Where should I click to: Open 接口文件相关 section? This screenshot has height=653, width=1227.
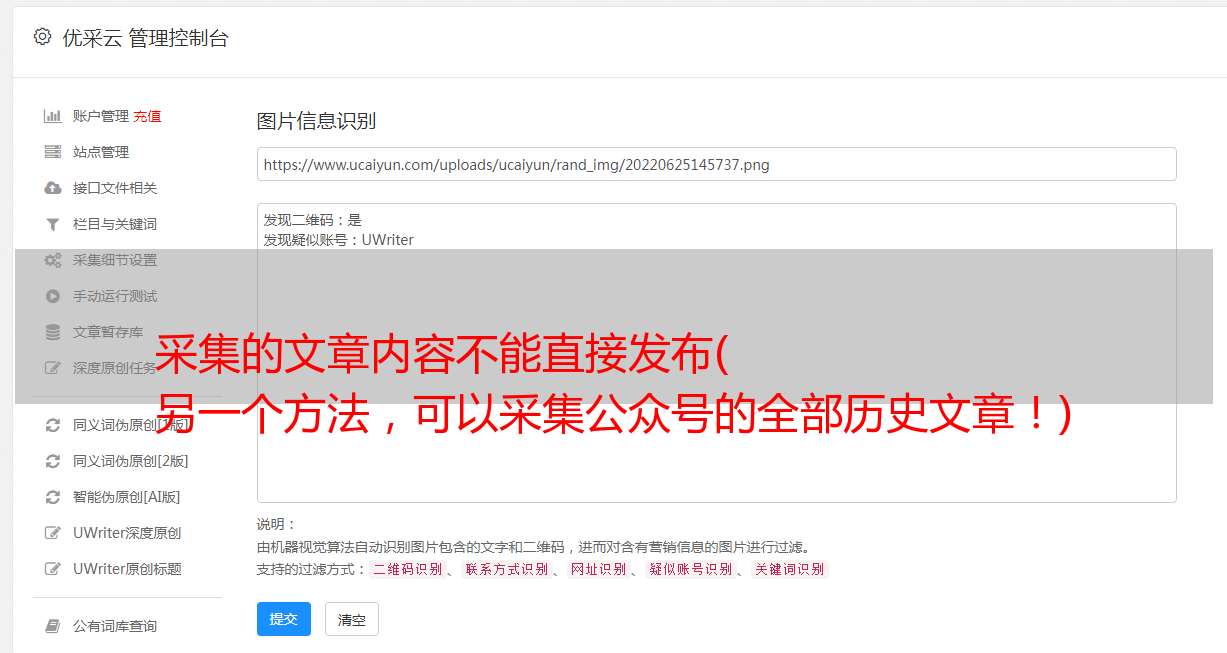click(115, 188)
